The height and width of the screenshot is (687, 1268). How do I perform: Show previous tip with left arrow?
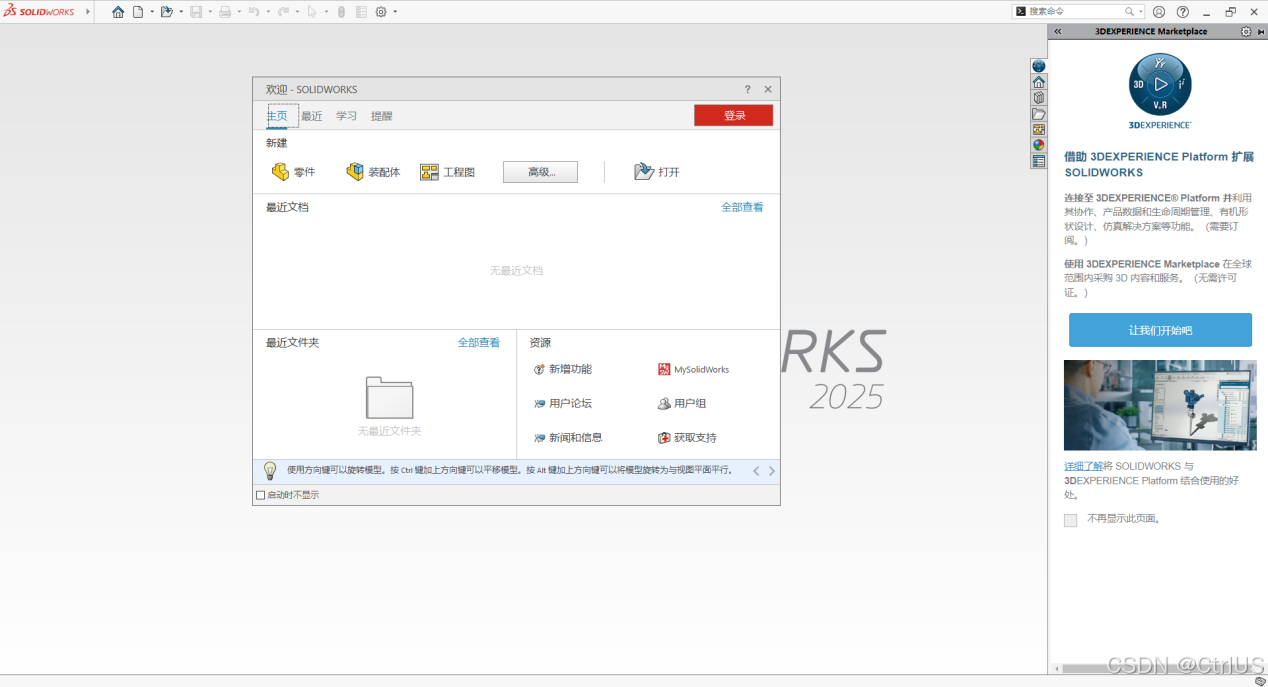tap(756, 471)
